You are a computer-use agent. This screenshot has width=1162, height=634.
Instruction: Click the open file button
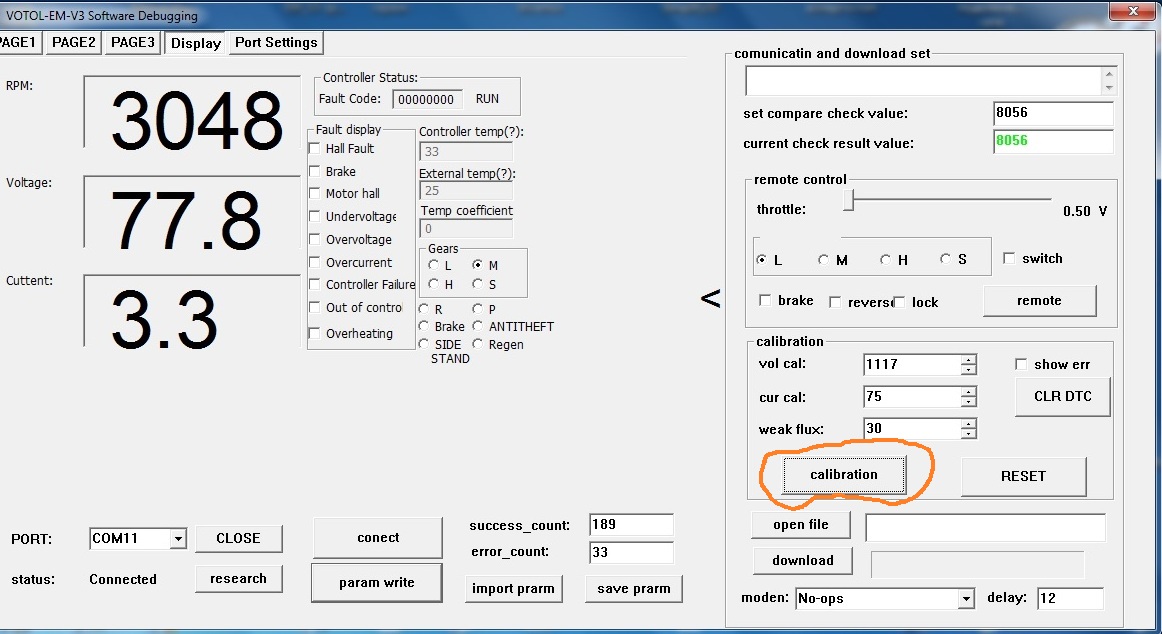click(802, 525)
